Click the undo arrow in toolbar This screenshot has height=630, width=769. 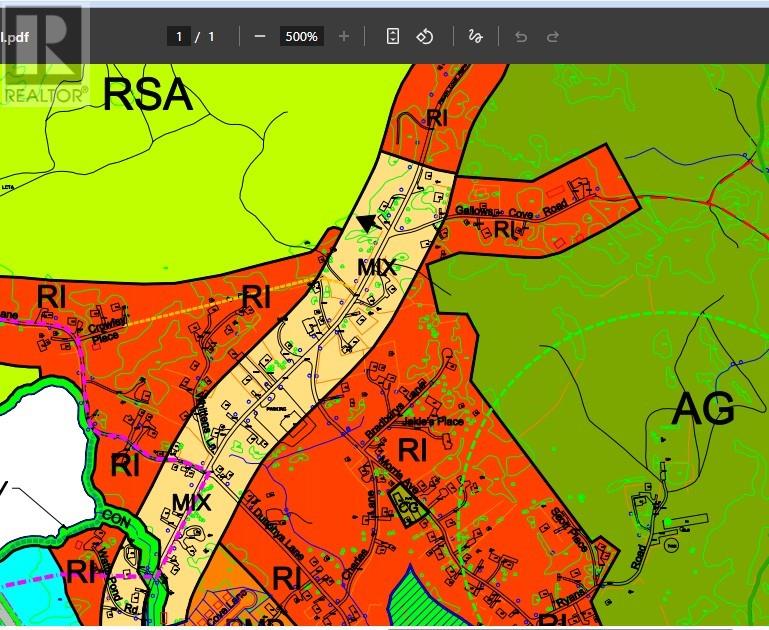click(520, 36)
